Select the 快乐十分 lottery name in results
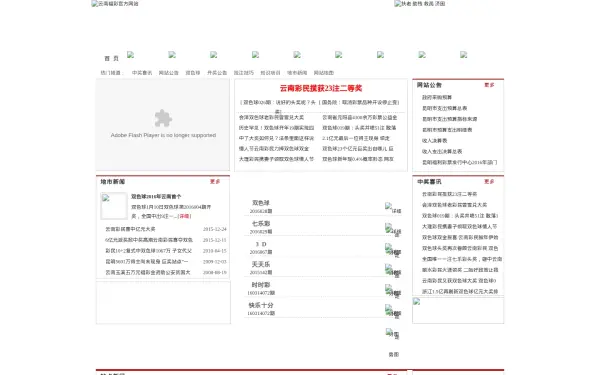The width and height of the screenshot is (600, 375). pos(261,305)
